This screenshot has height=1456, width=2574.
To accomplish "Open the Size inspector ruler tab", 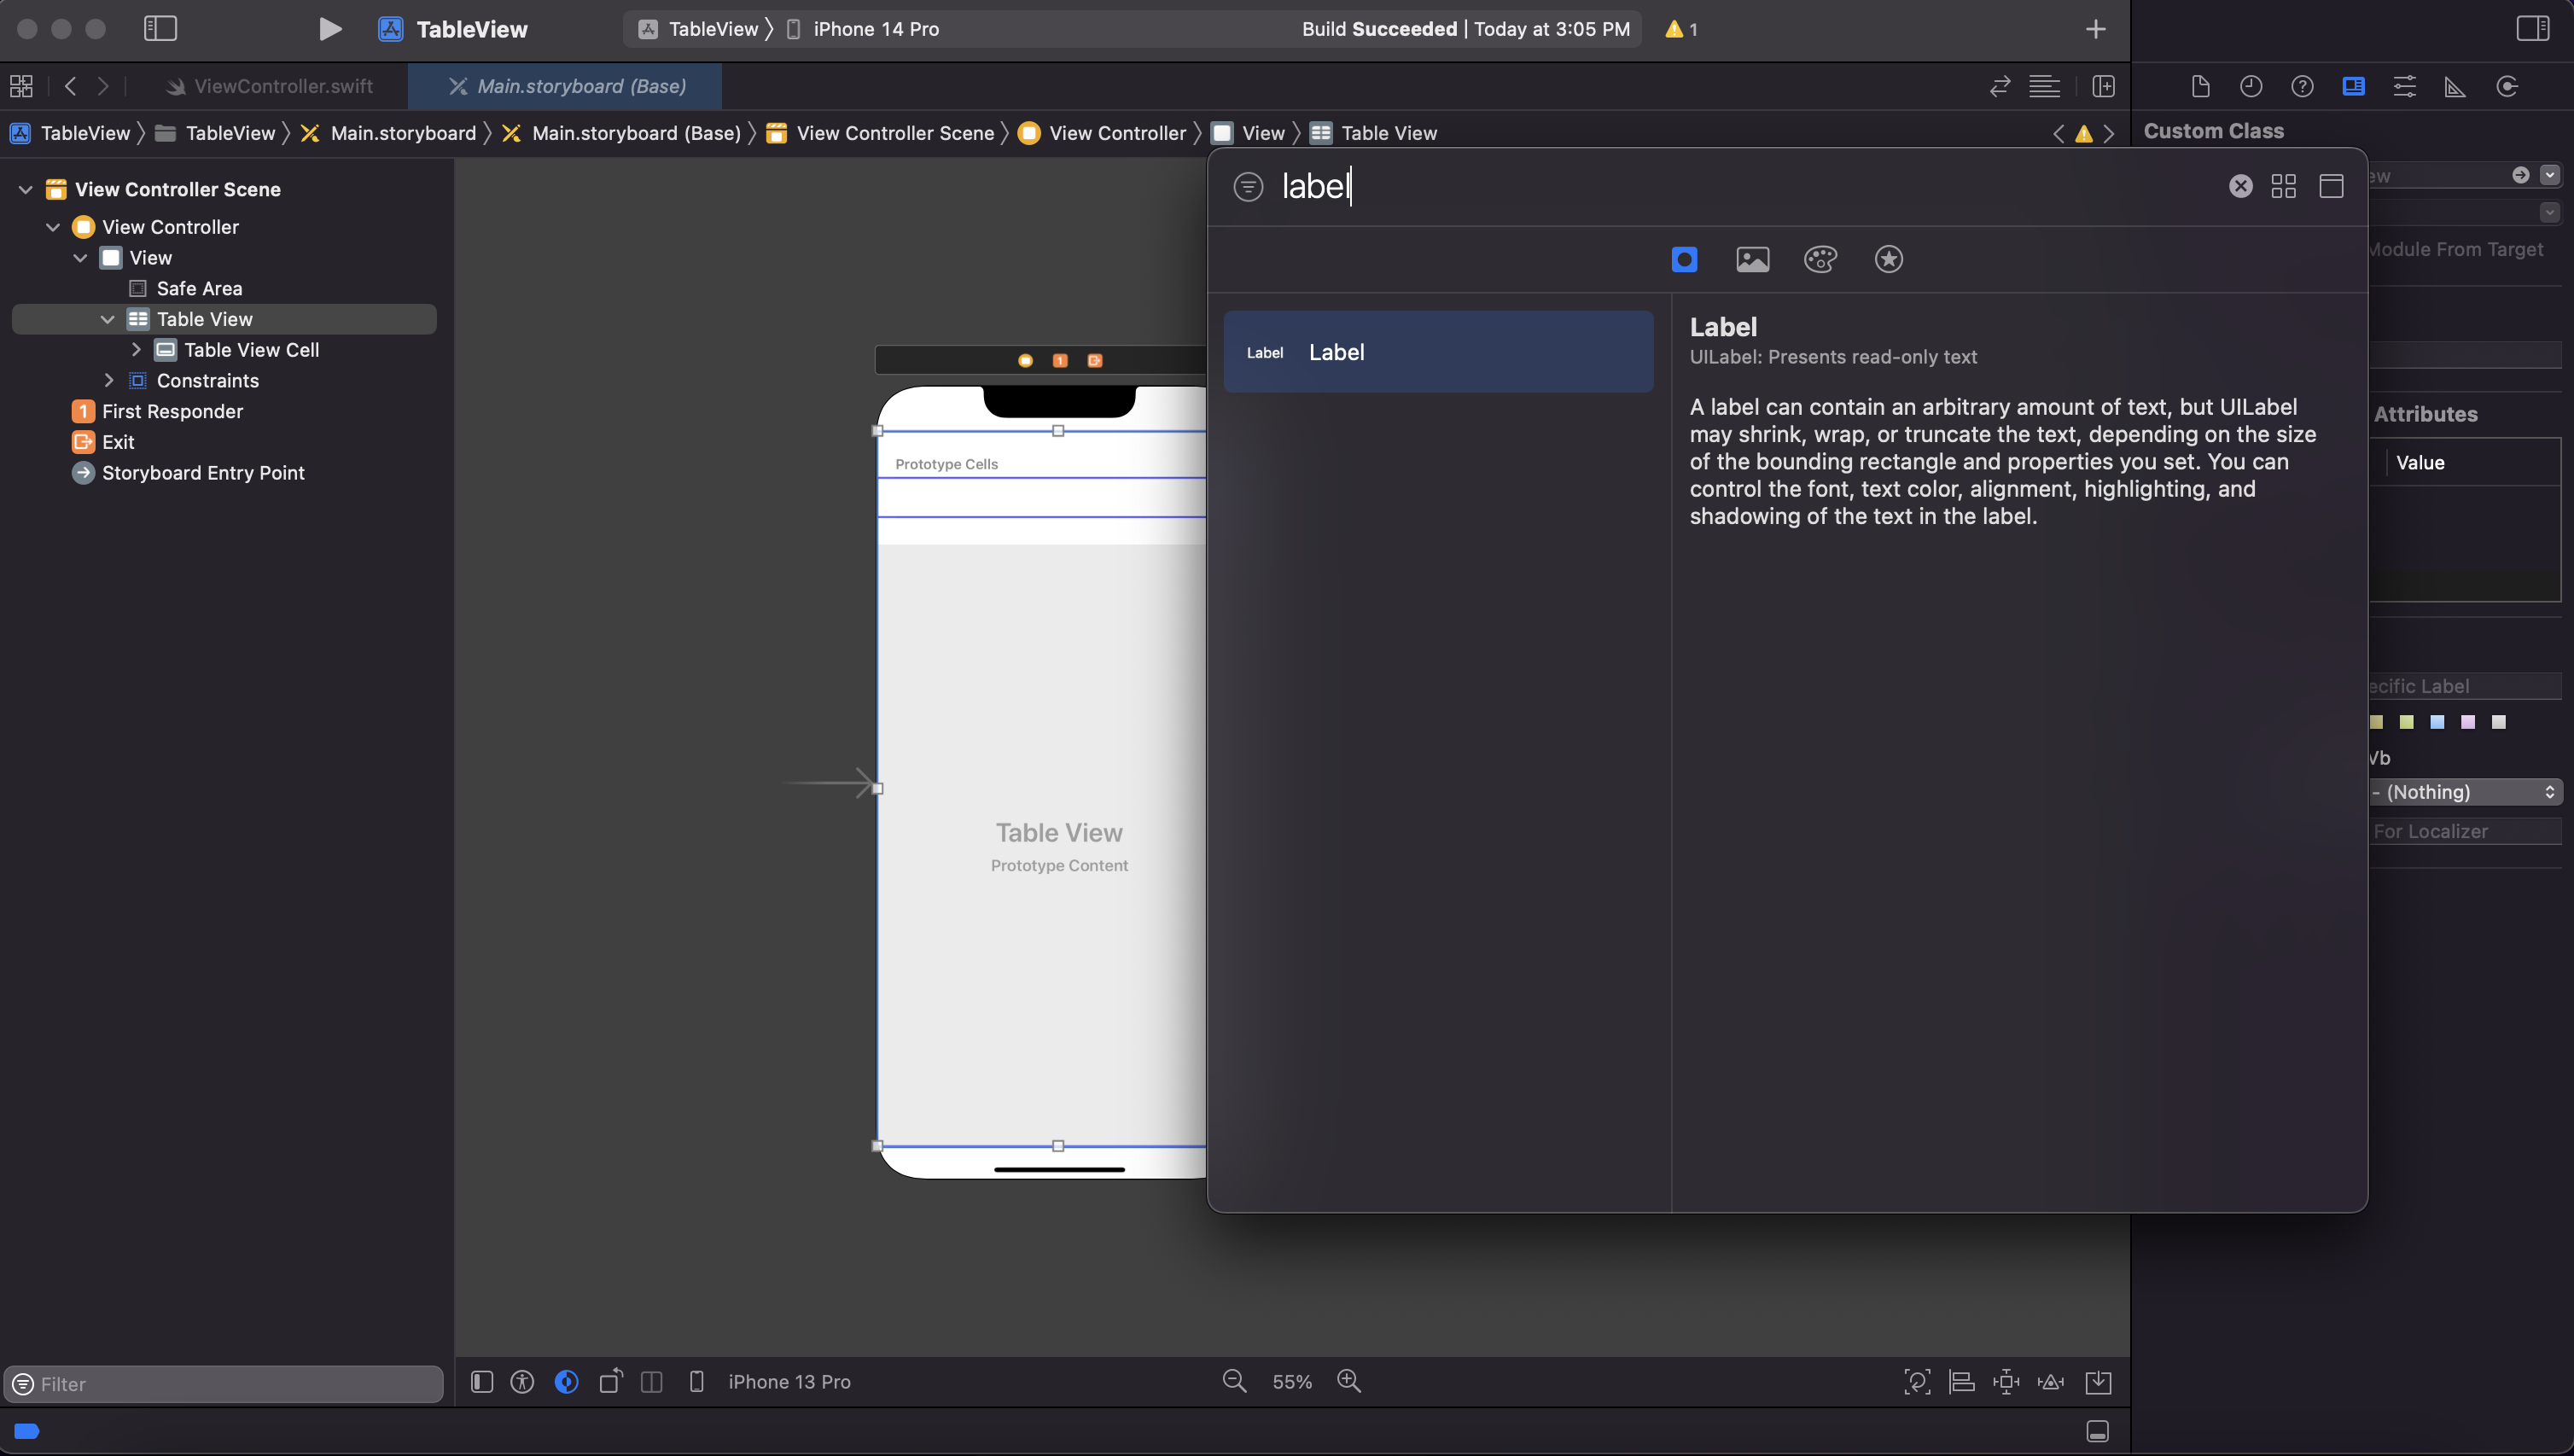I will click(2455, 87).
